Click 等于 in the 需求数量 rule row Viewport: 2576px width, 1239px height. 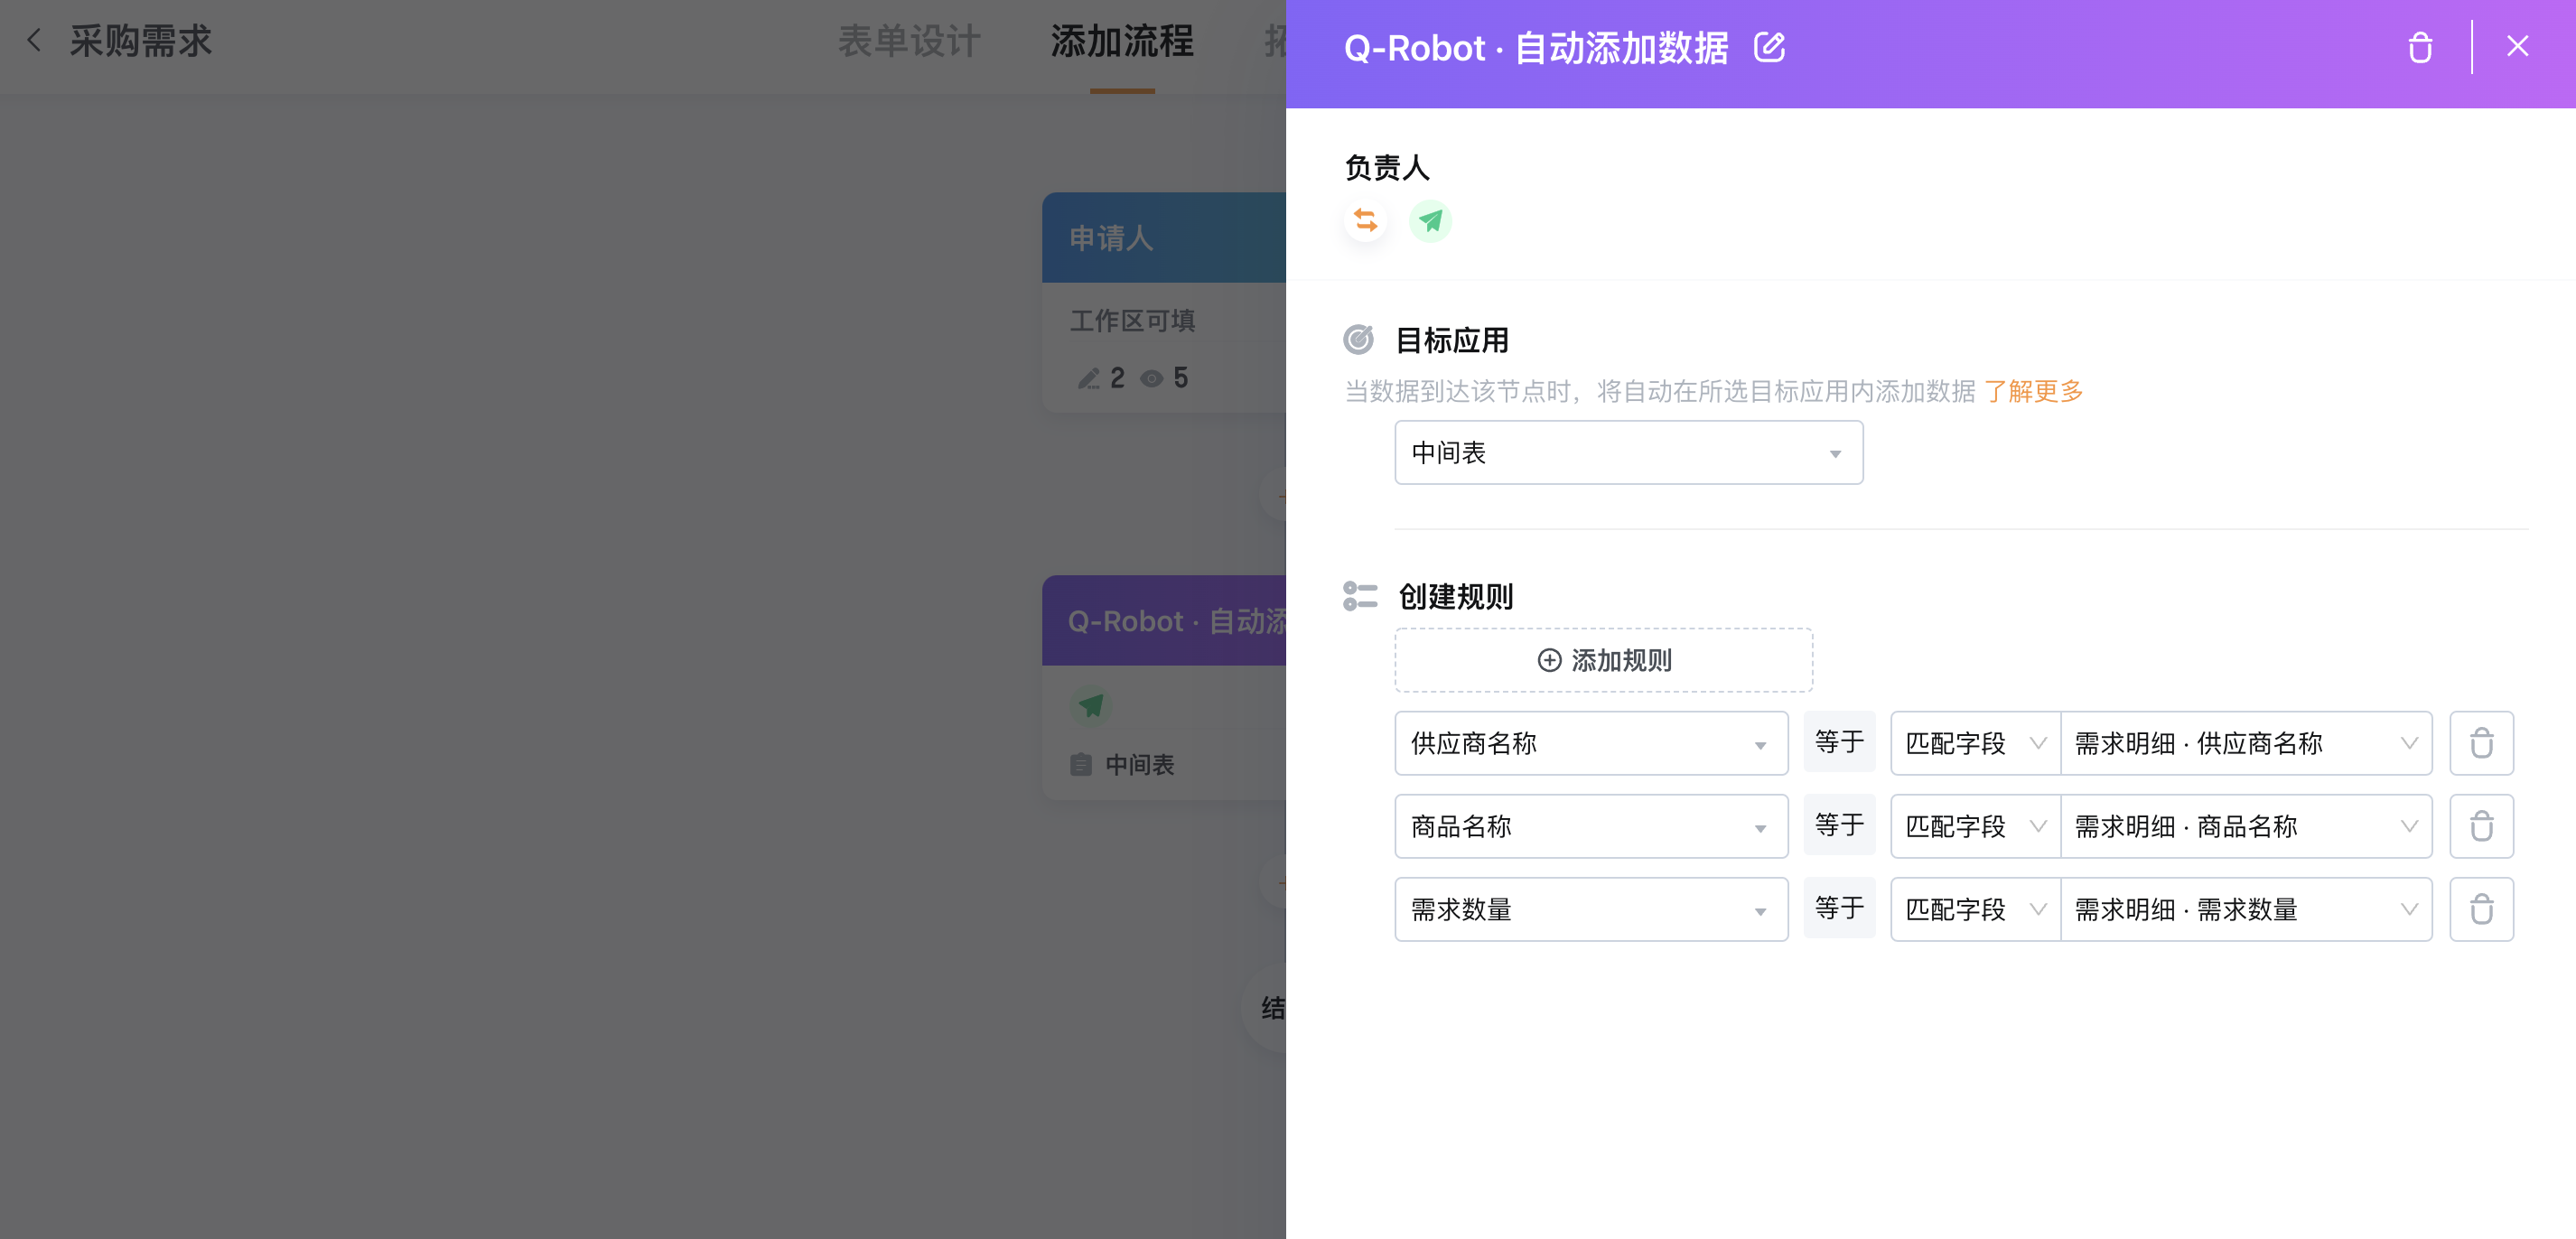[1839, 908]
